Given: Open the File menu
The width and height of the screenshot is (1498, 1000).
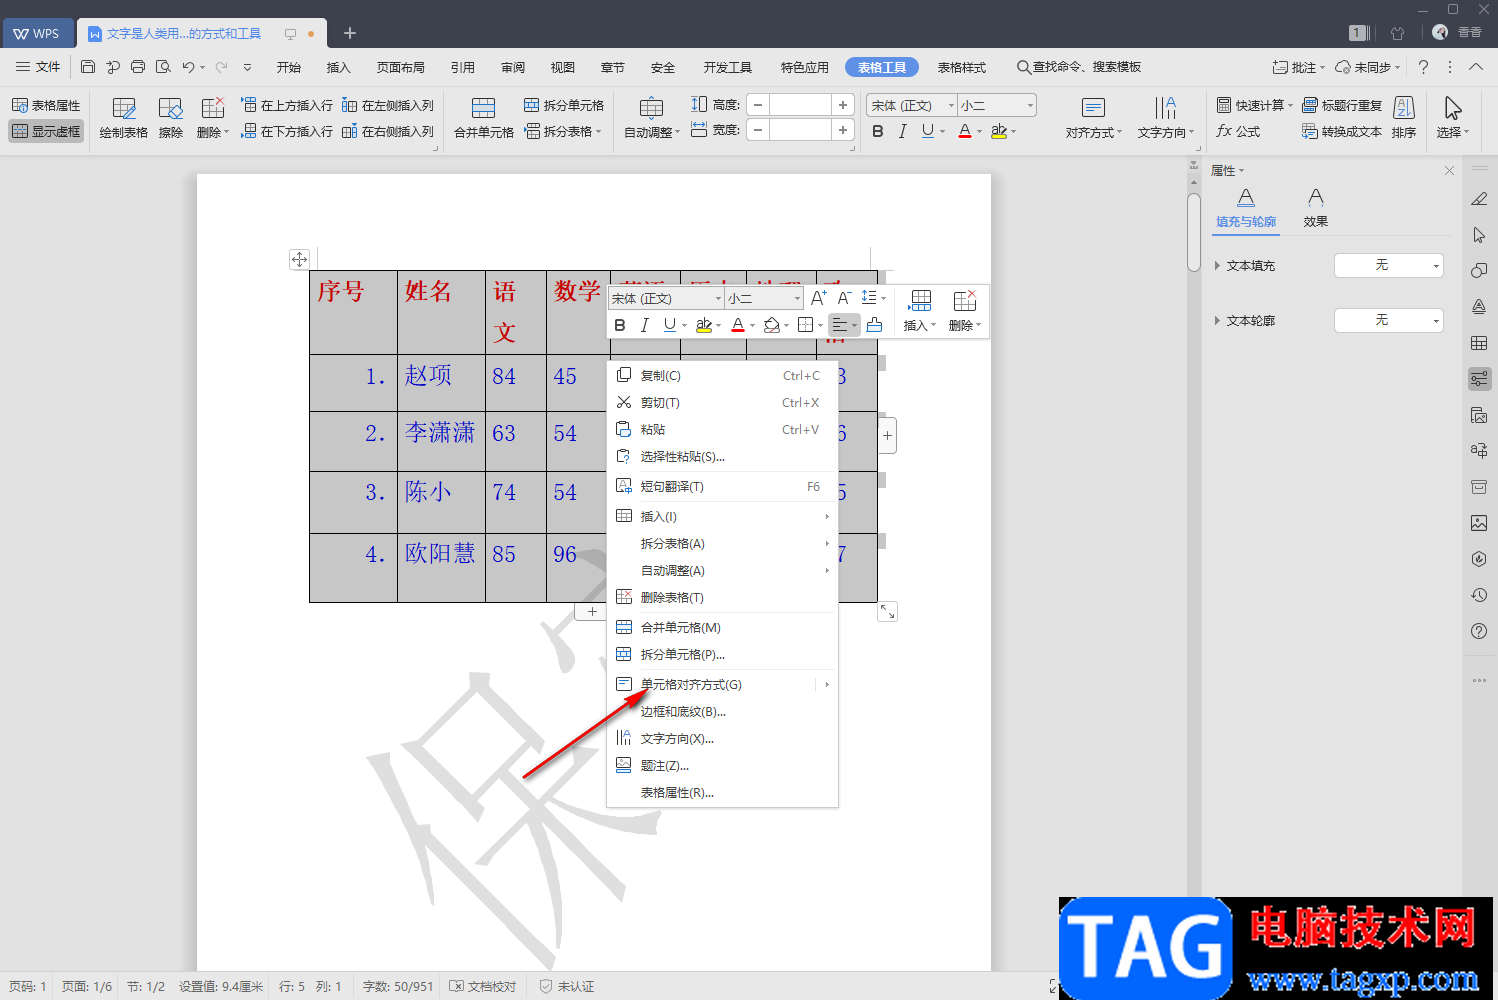Looking at the screenshot, I should 38,67.
